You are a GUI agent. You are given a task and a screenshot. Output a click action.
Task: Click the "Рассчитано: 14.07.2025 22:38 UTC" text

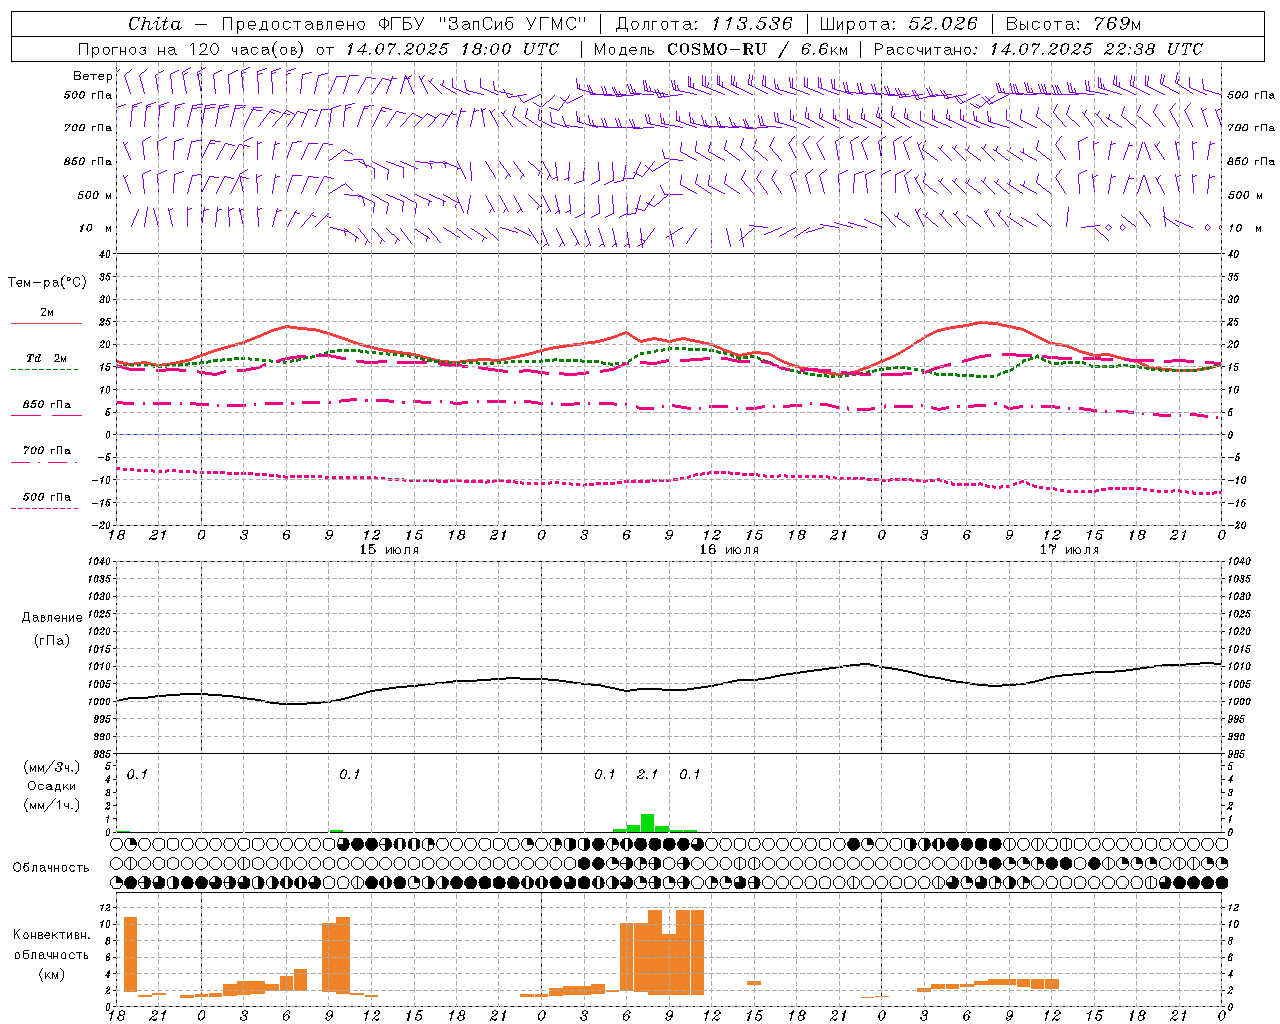pos(1038,49)
